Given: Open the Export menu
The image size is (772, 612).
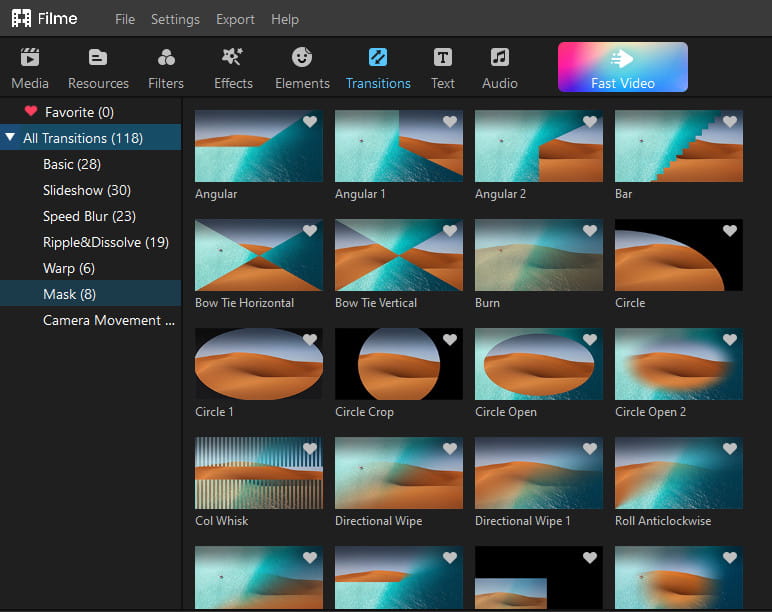Looking at the screenshot, I should tap(235, 19).
